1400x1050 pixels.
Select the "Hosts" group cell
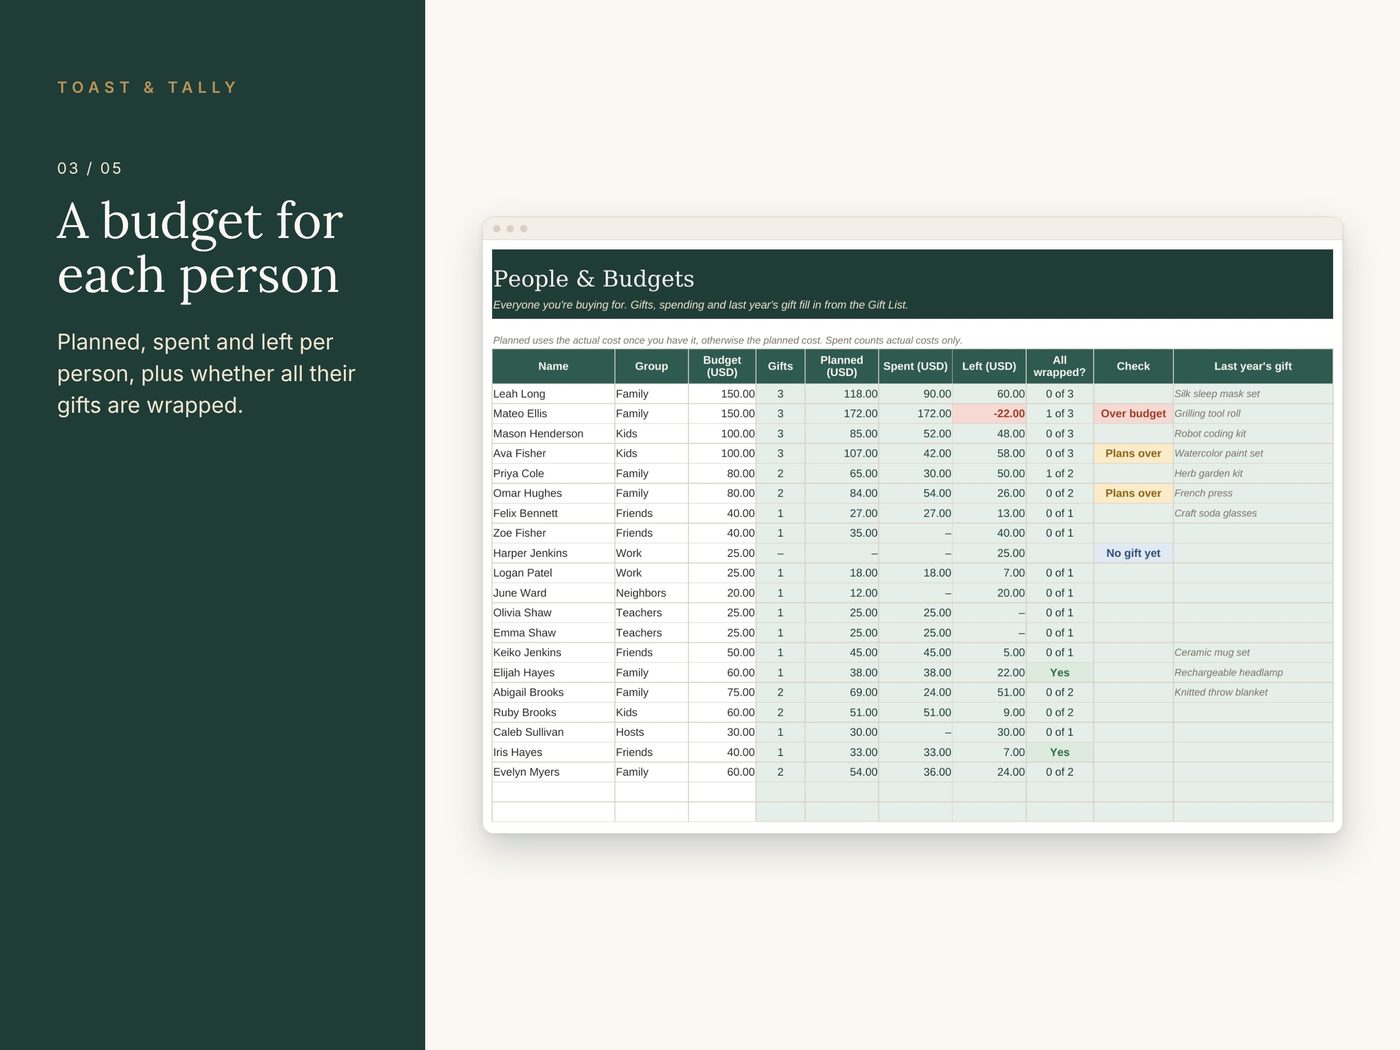[651, 733]
